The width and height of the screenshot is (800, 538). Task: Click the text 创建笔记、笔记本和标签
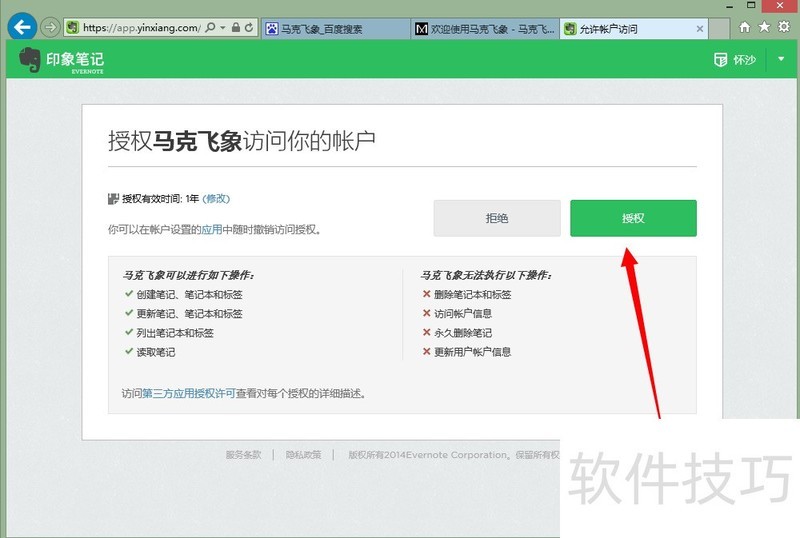189,295
